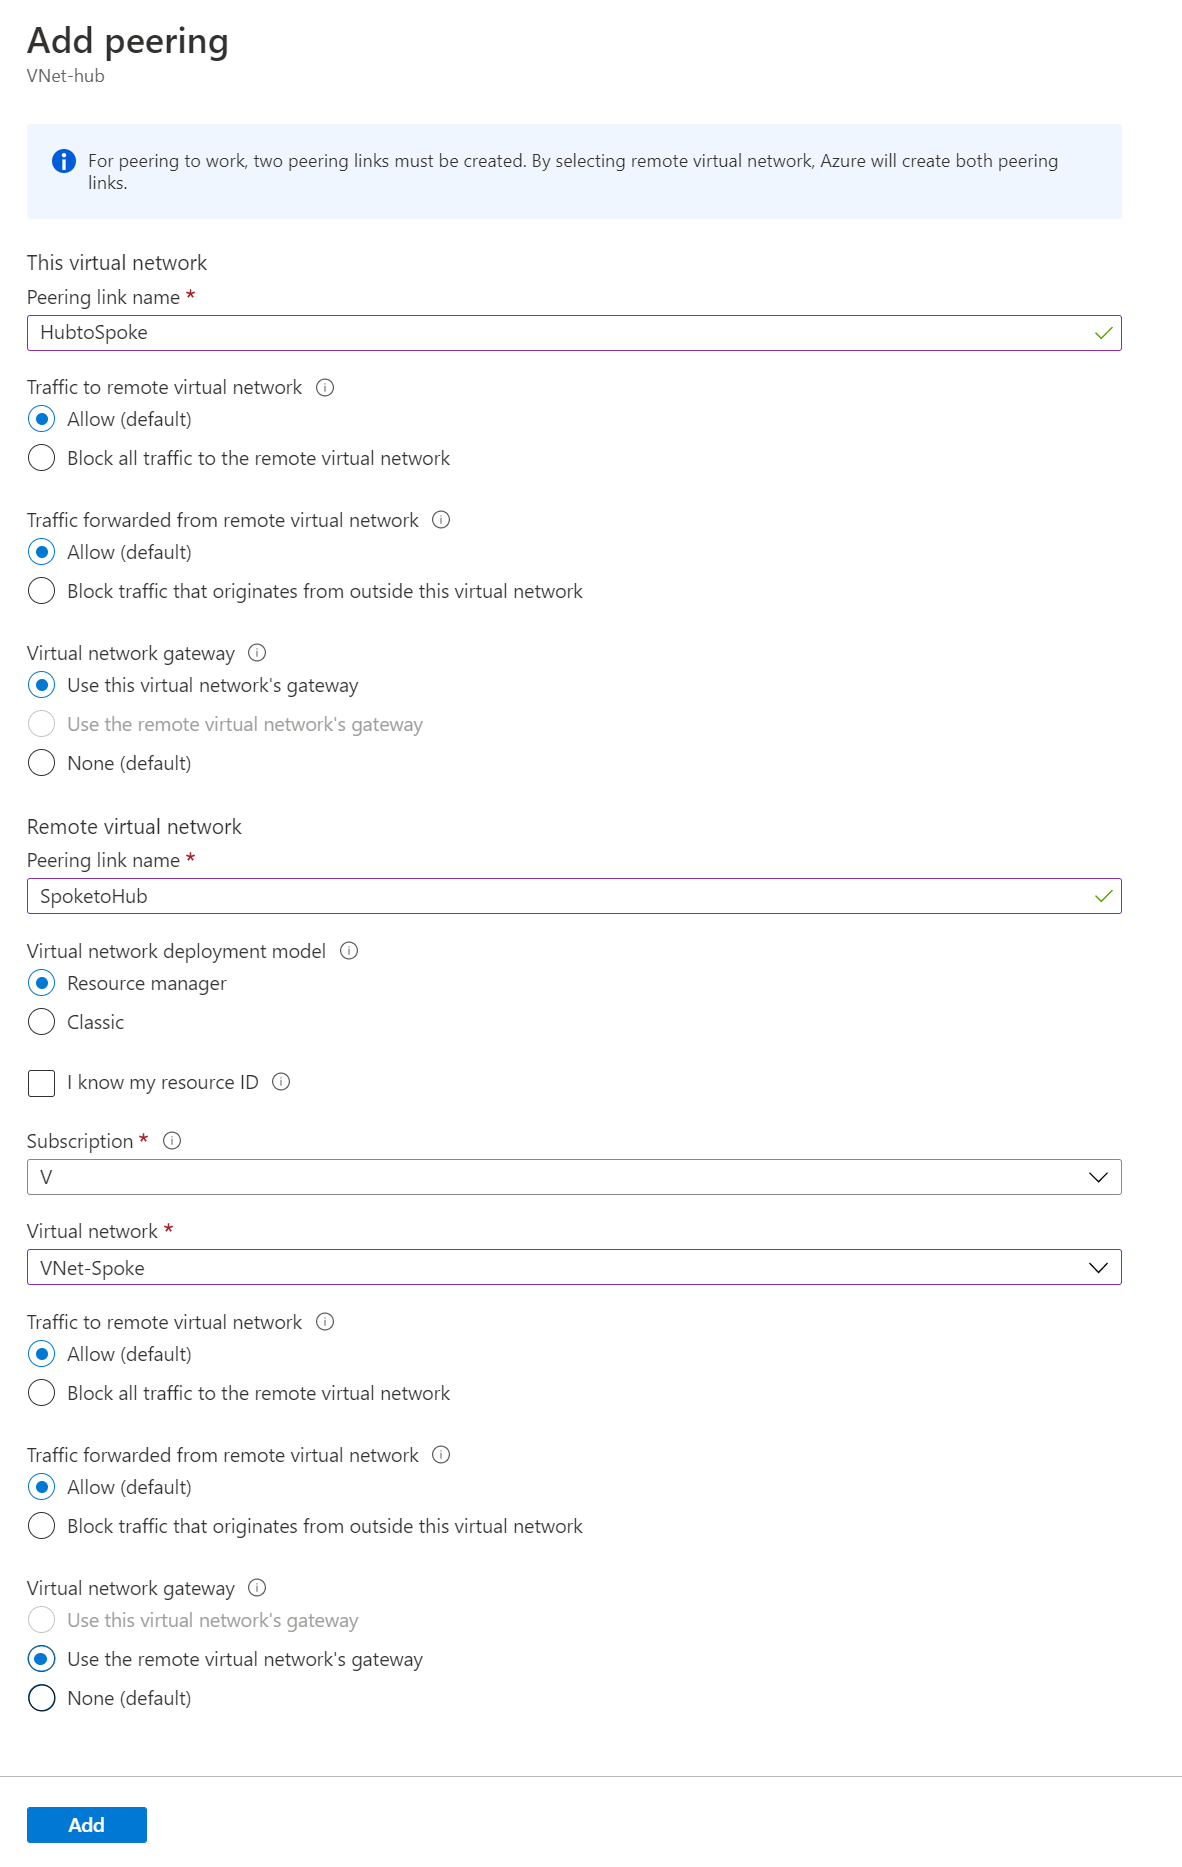The image size is (1182, 1867).
Task: Click info icon beside second Traffic forwarded from remote network
Action: click(x=441, y=1455)
